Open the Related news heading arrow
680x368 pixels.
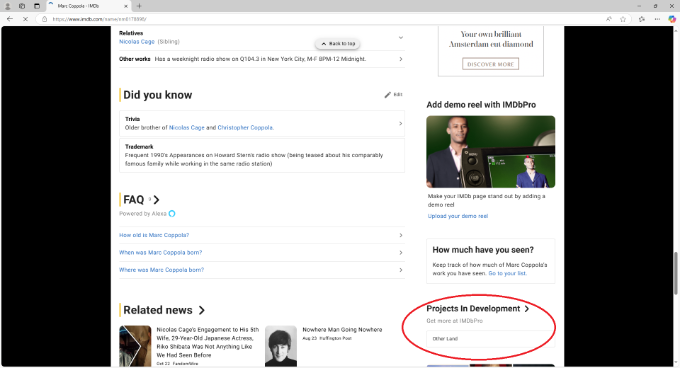[202, 310]
